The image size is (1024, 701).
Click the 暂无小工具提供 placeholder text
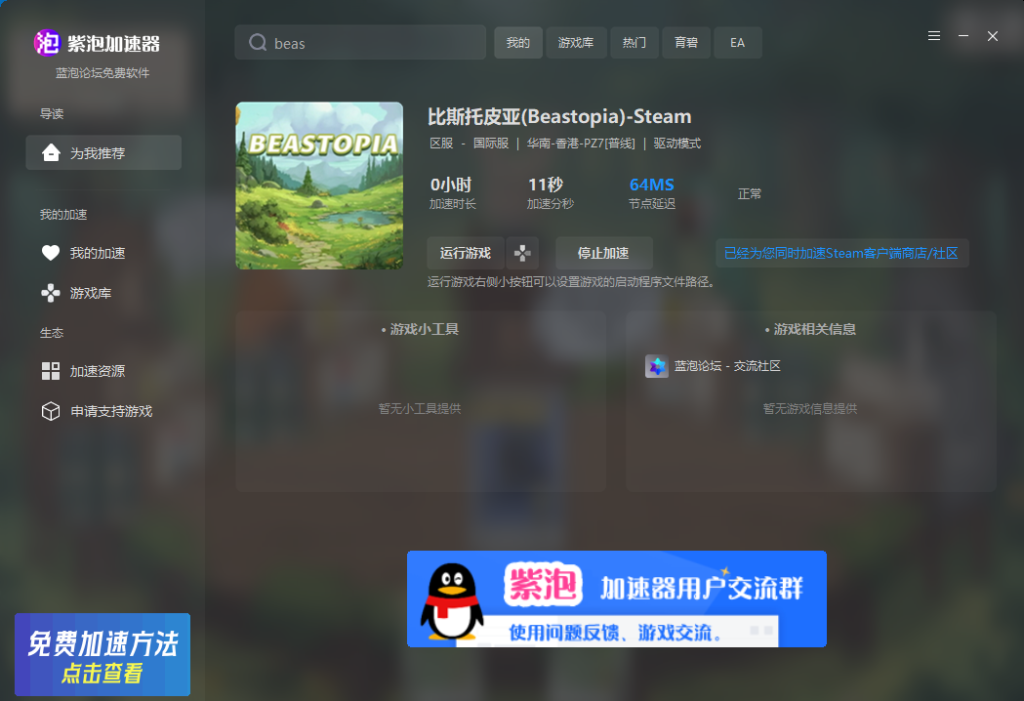[420, 408]
